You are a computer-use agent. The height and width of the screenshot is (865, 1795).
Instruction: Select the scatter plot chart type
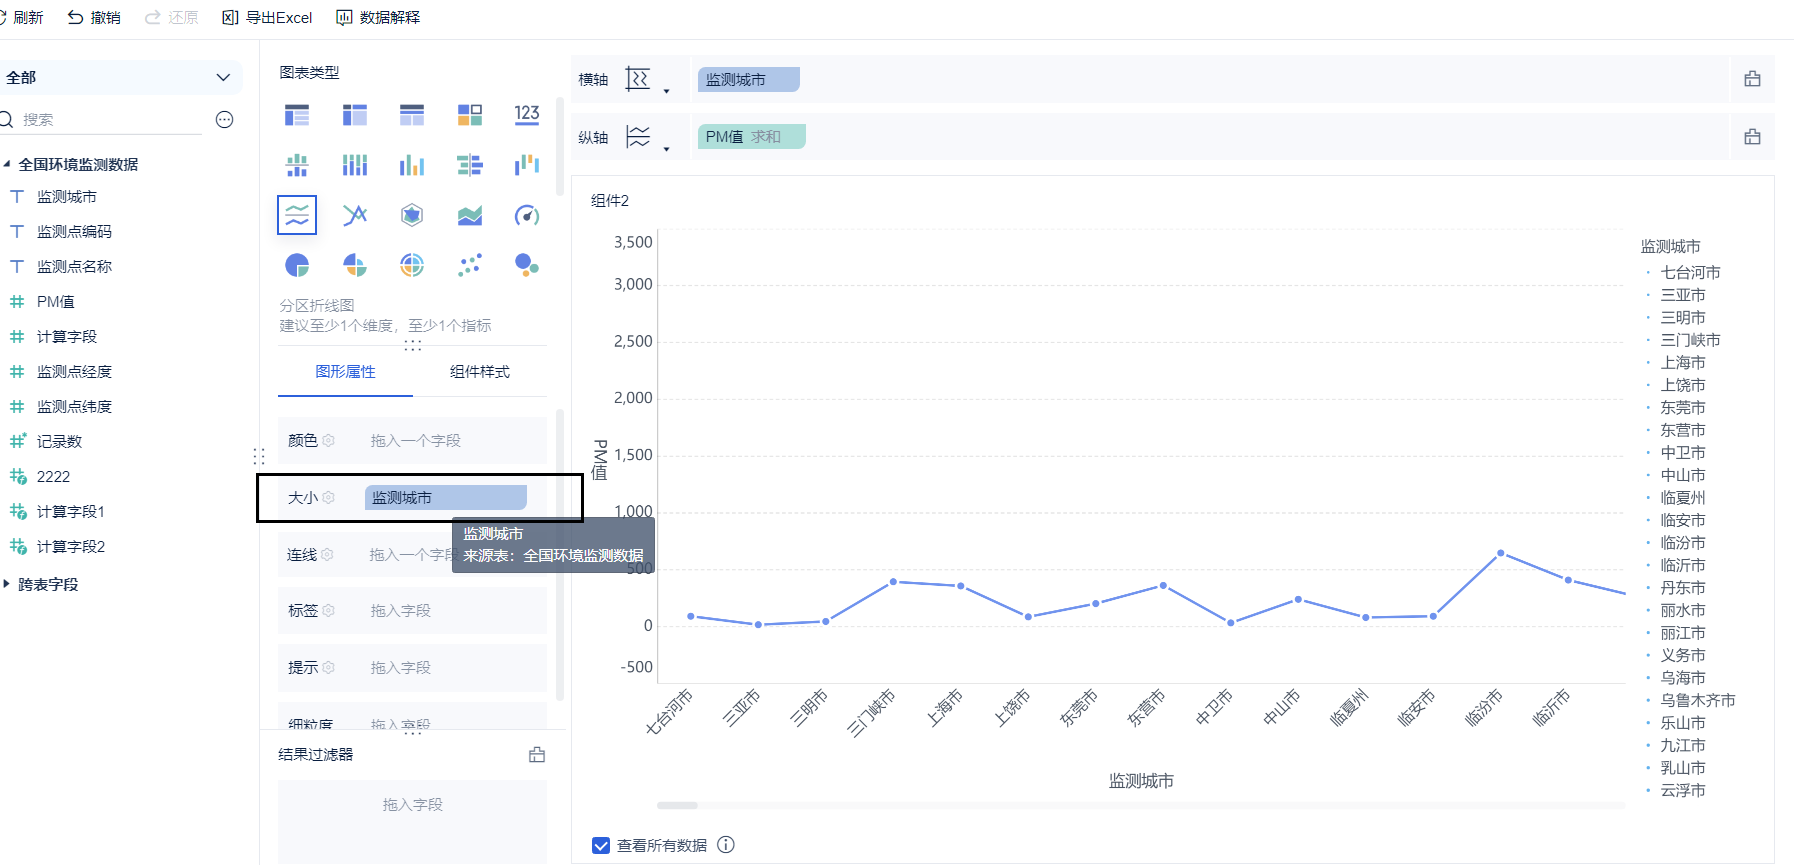coord(470,265)
